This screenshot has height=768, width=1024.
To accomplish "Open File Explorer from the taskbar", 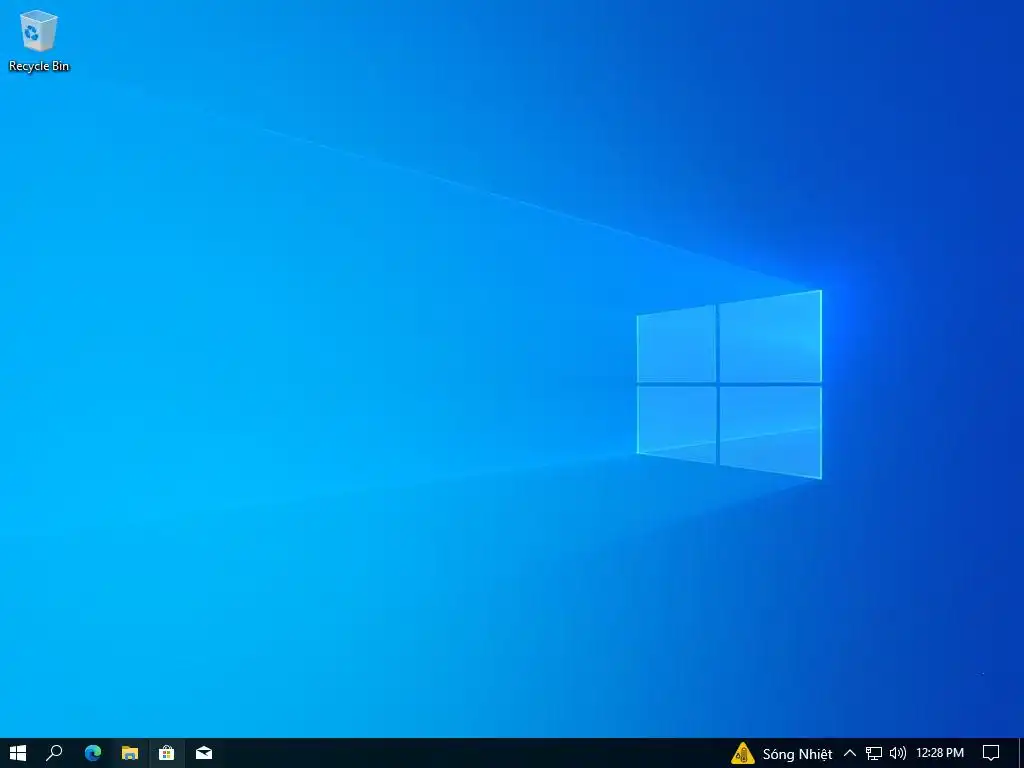I will [x=130, y=753].
